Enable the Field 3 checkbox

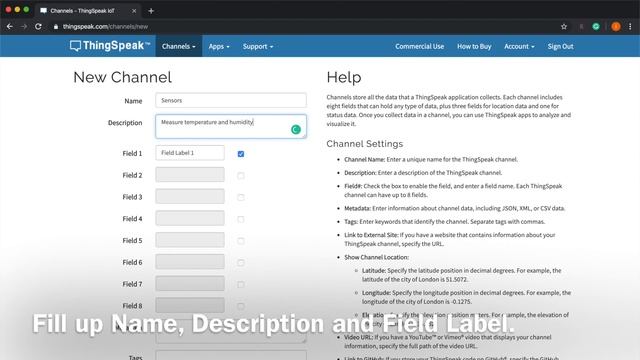click(241, 198)
